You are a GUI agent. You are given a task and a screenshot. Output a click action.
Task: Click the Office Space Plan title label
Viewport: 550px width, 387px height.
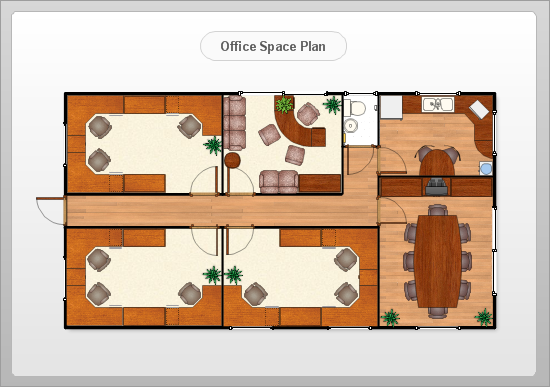point(273,46)
